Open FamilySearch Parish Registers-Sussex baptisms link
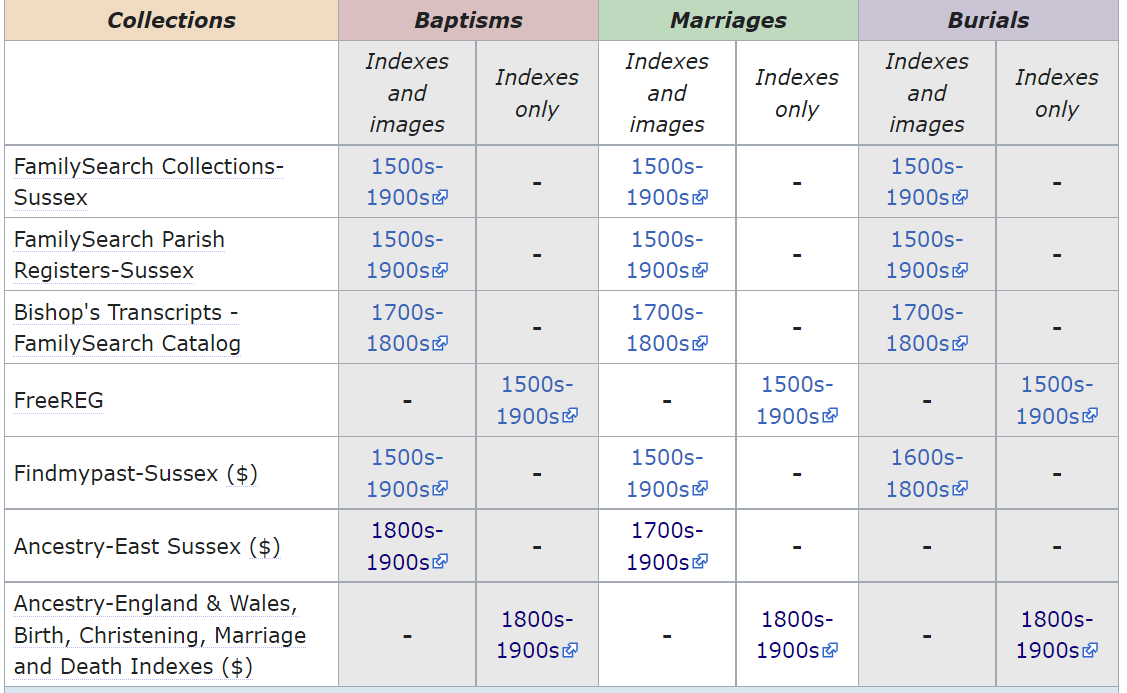Screen dimensions: 1127x693 407,254
